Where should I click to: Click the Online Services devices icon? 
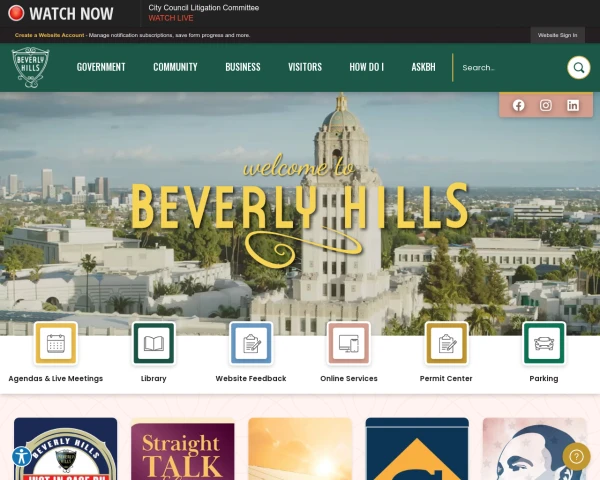coord(349,343)
